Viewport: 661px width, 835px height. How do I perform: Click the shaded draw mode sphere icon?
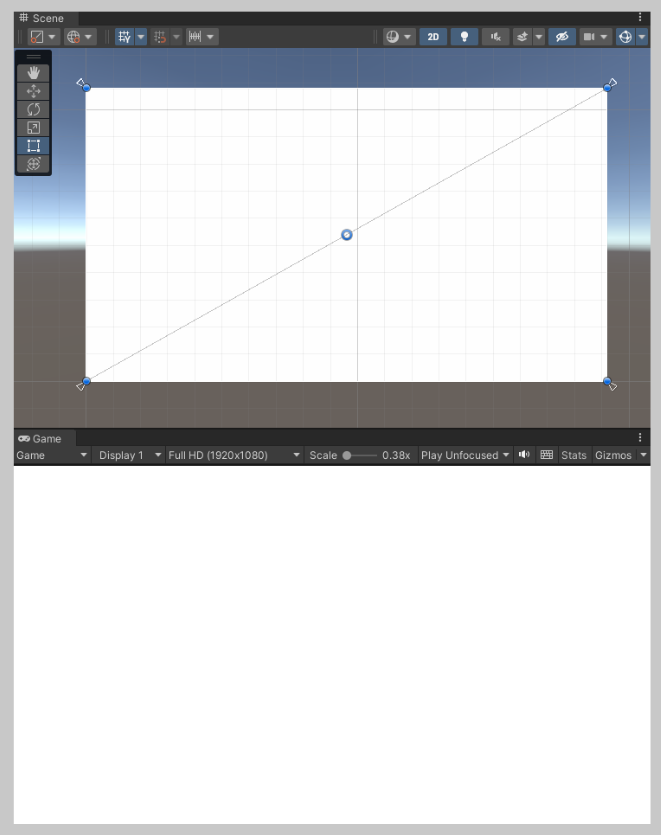point(392,37)
